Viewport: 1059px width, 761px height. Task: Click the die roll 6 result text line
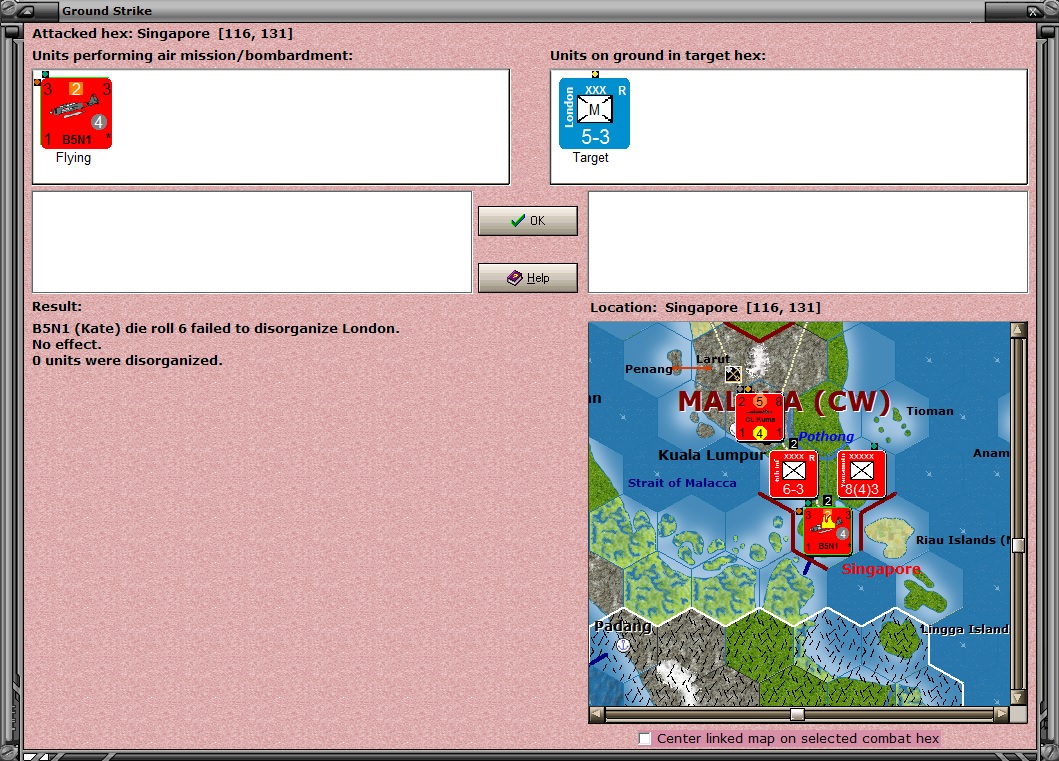pyautogui.click(x=216, y=328)
